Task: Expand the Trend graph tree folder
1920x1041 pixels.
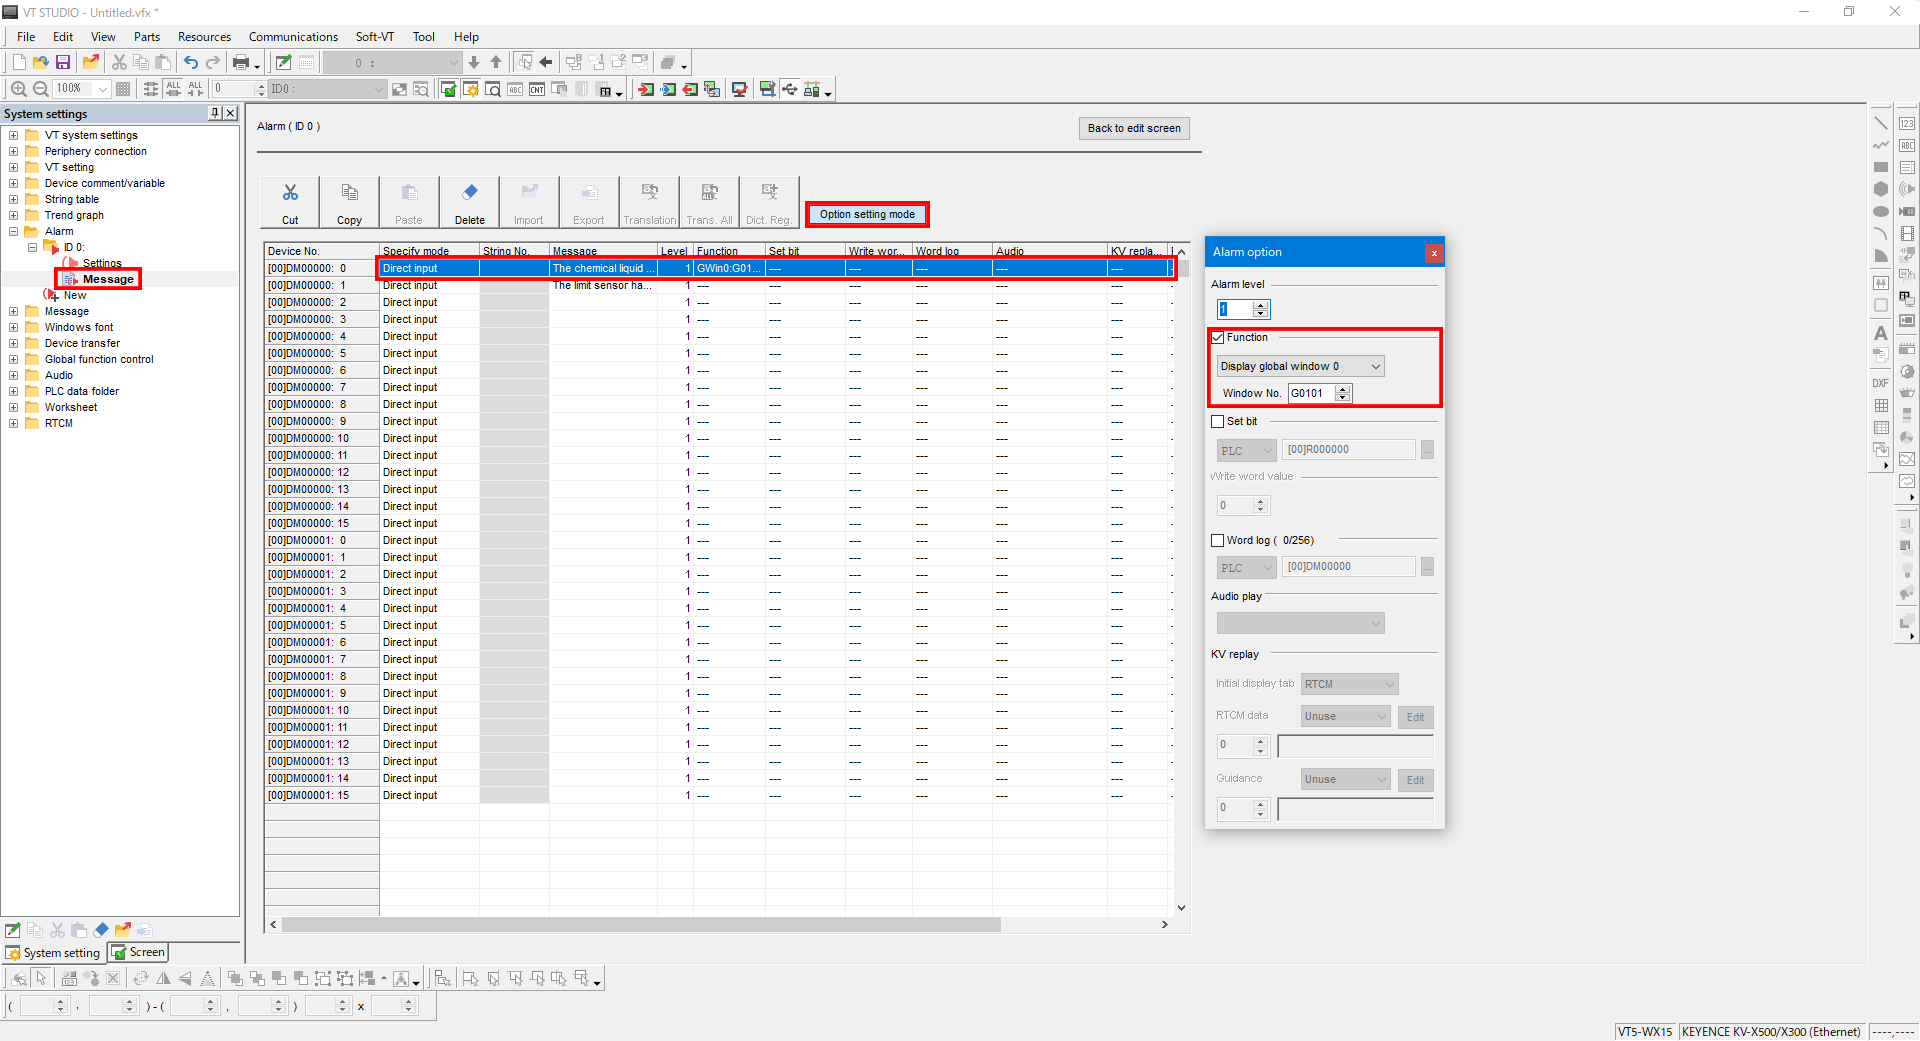Action: [x=14, y=216]
